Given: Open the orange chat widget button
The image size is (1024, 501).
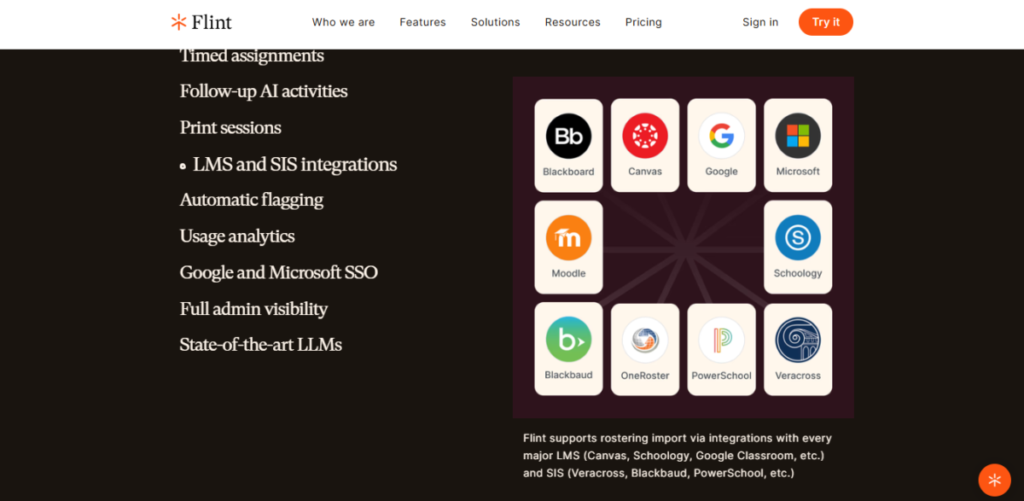Looking at the screenshot, I should pos(994,480).
